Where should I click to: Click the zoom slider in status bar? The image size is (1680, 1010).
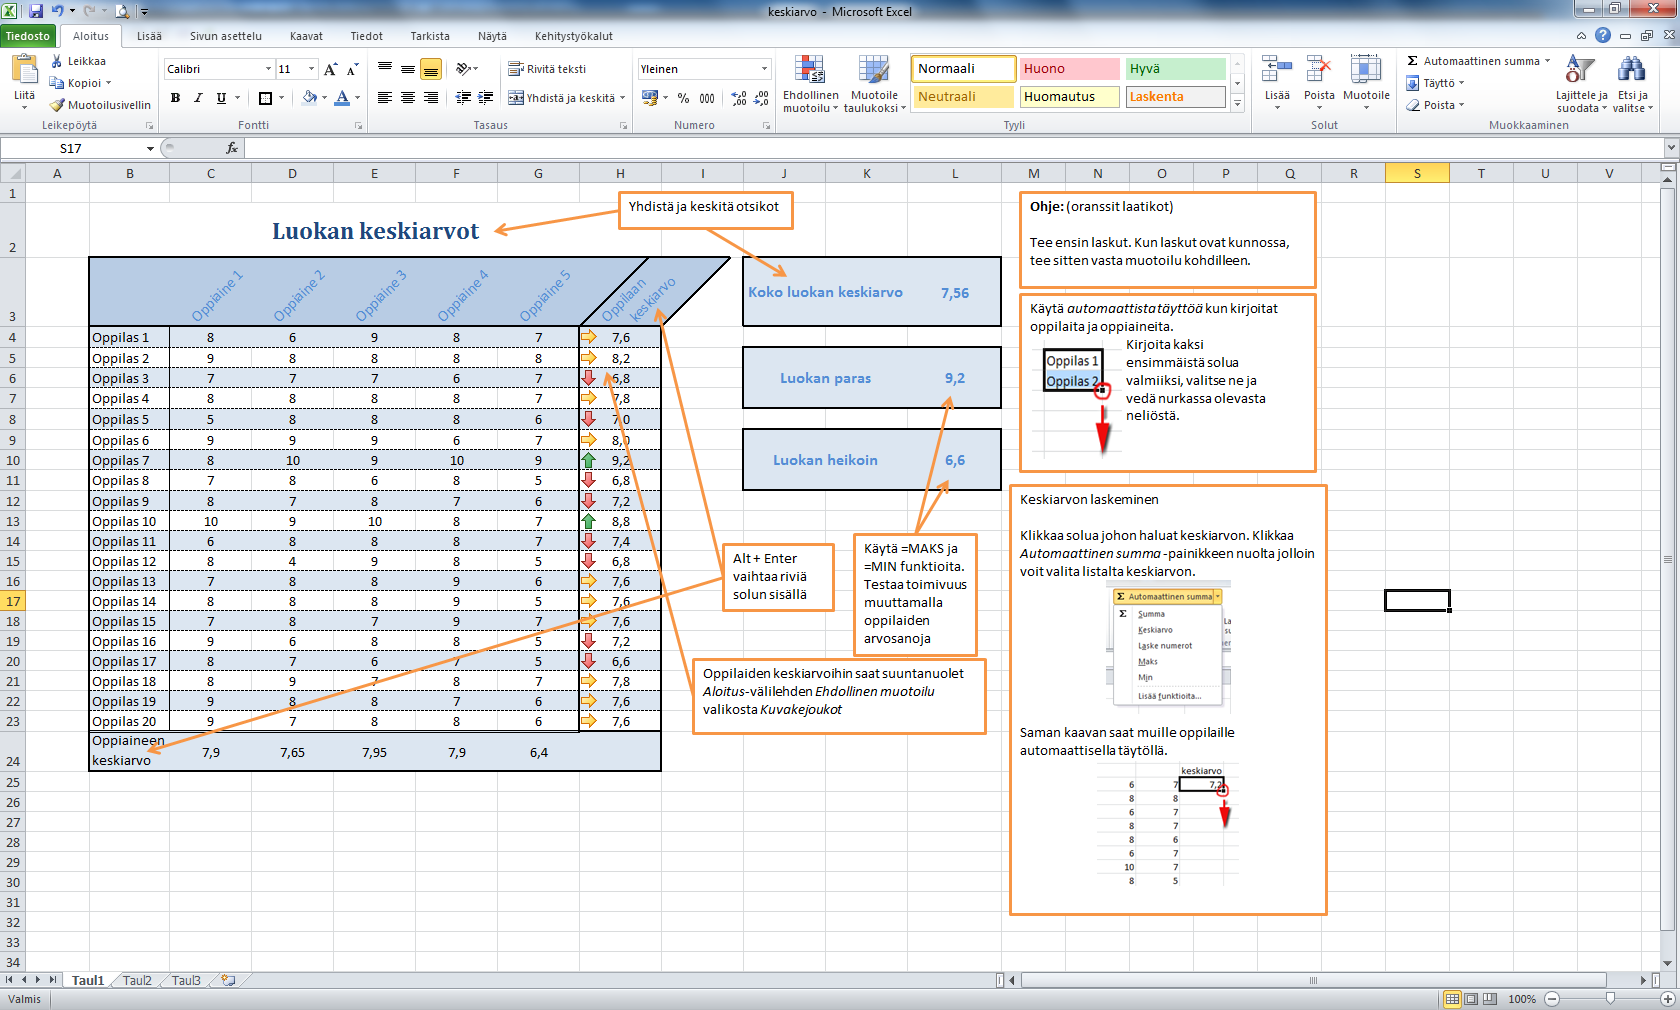click(x=1610, y=998)
